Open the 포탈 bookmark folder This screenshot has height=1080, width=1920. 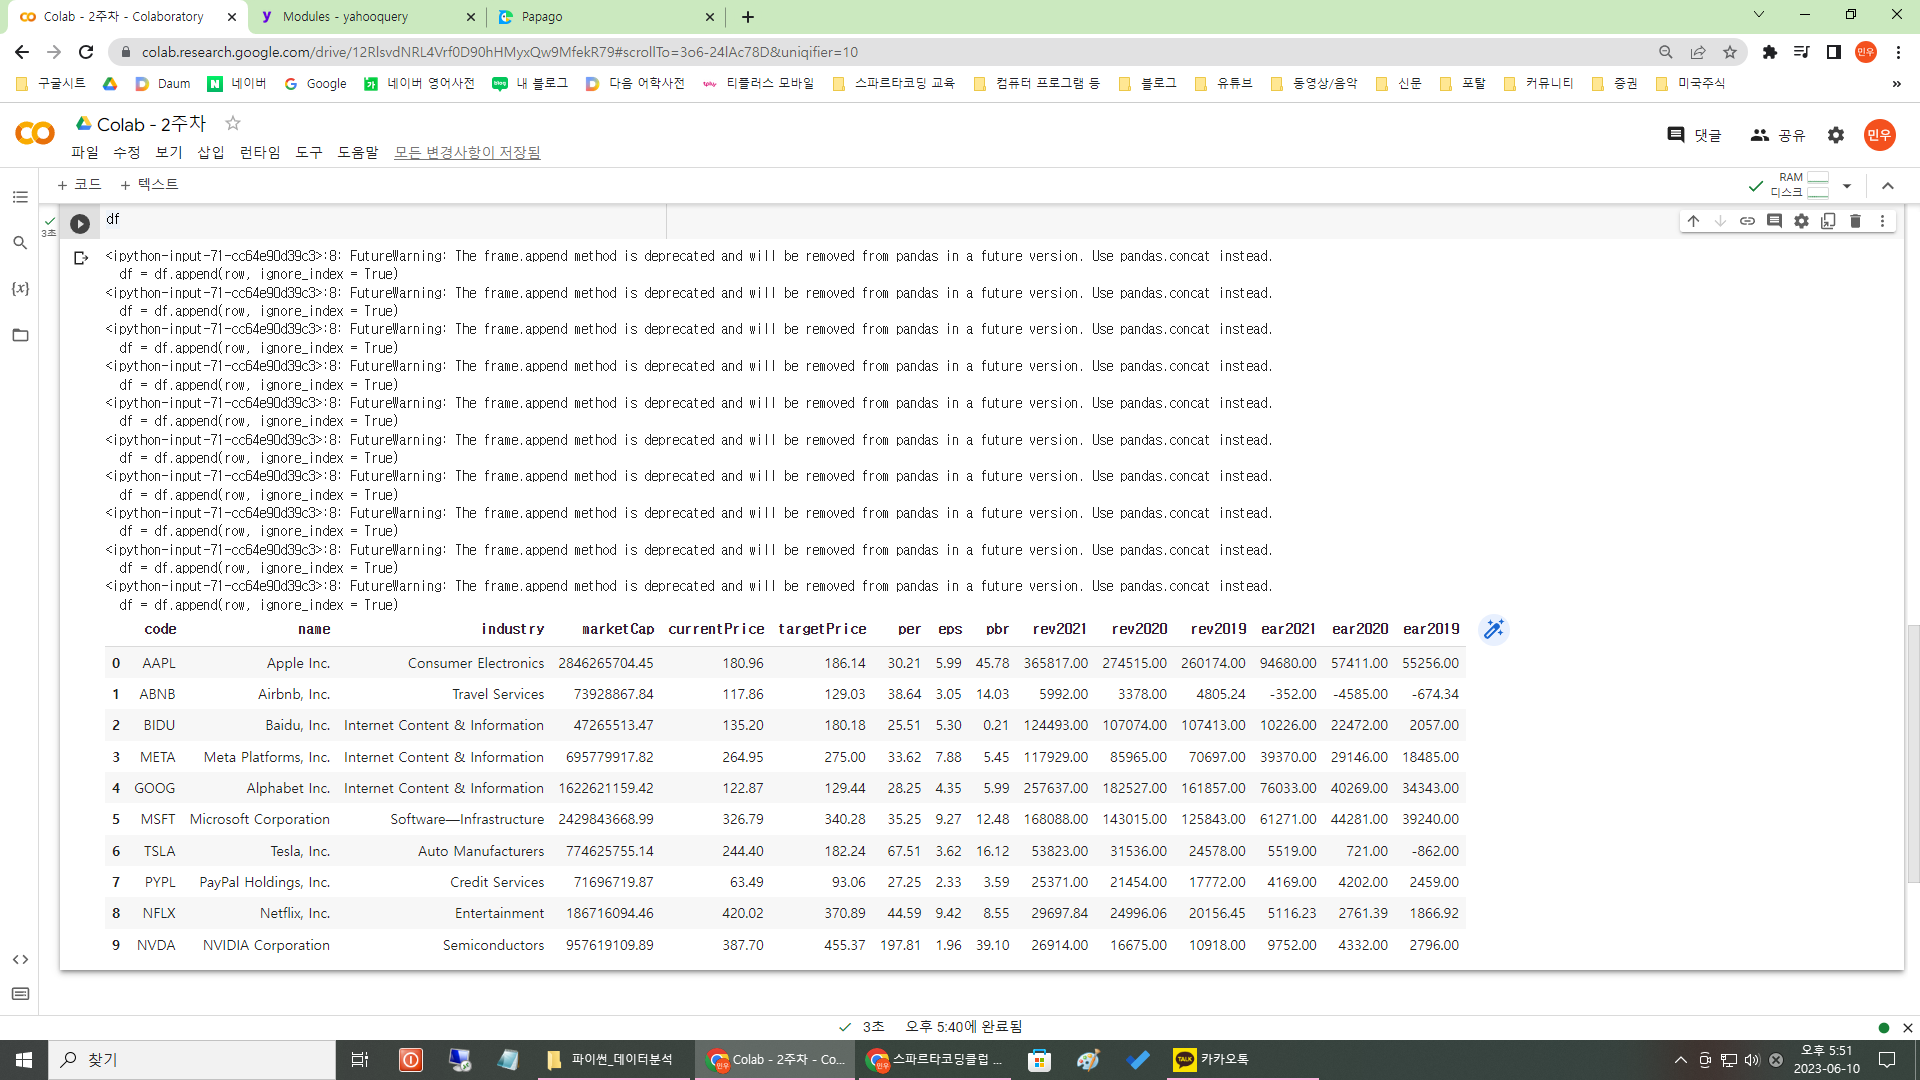click(x=1463, y=84)
